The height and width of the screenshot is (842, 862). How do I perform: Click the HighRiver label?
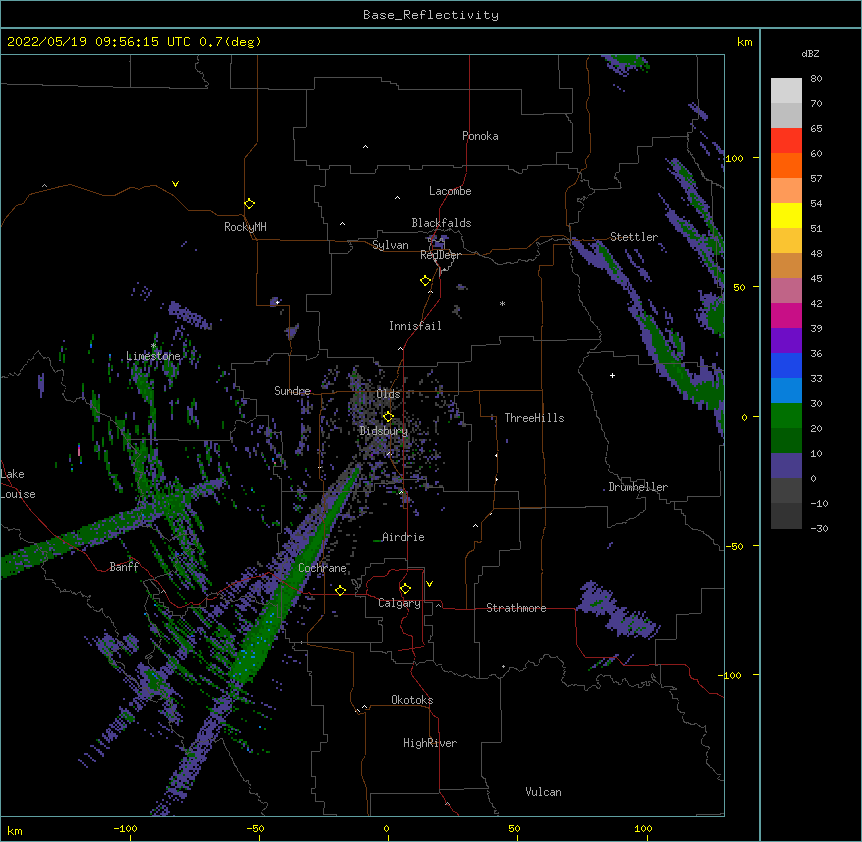tap(430, 743)
